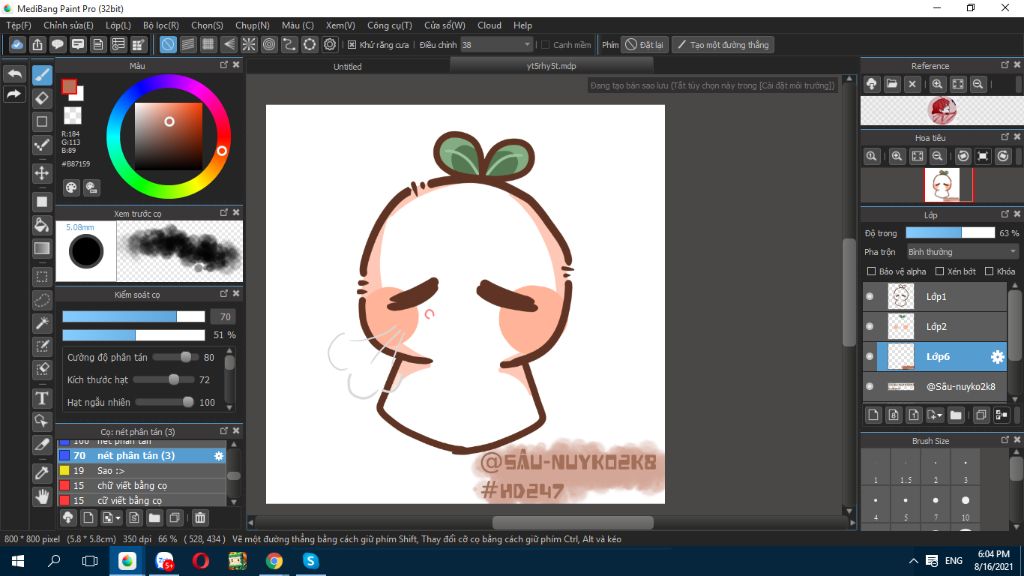The height and width of the screenshot is (576, 1024).
Task: Select the Bucket fill tool
Action: (42, 225)
